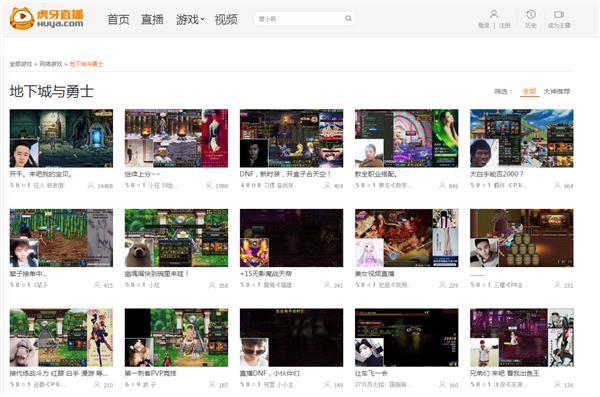Open the 开干。来吧我的宝贝 stream thumbnail
The image size is (600, 397).
(x=61, y=138)
